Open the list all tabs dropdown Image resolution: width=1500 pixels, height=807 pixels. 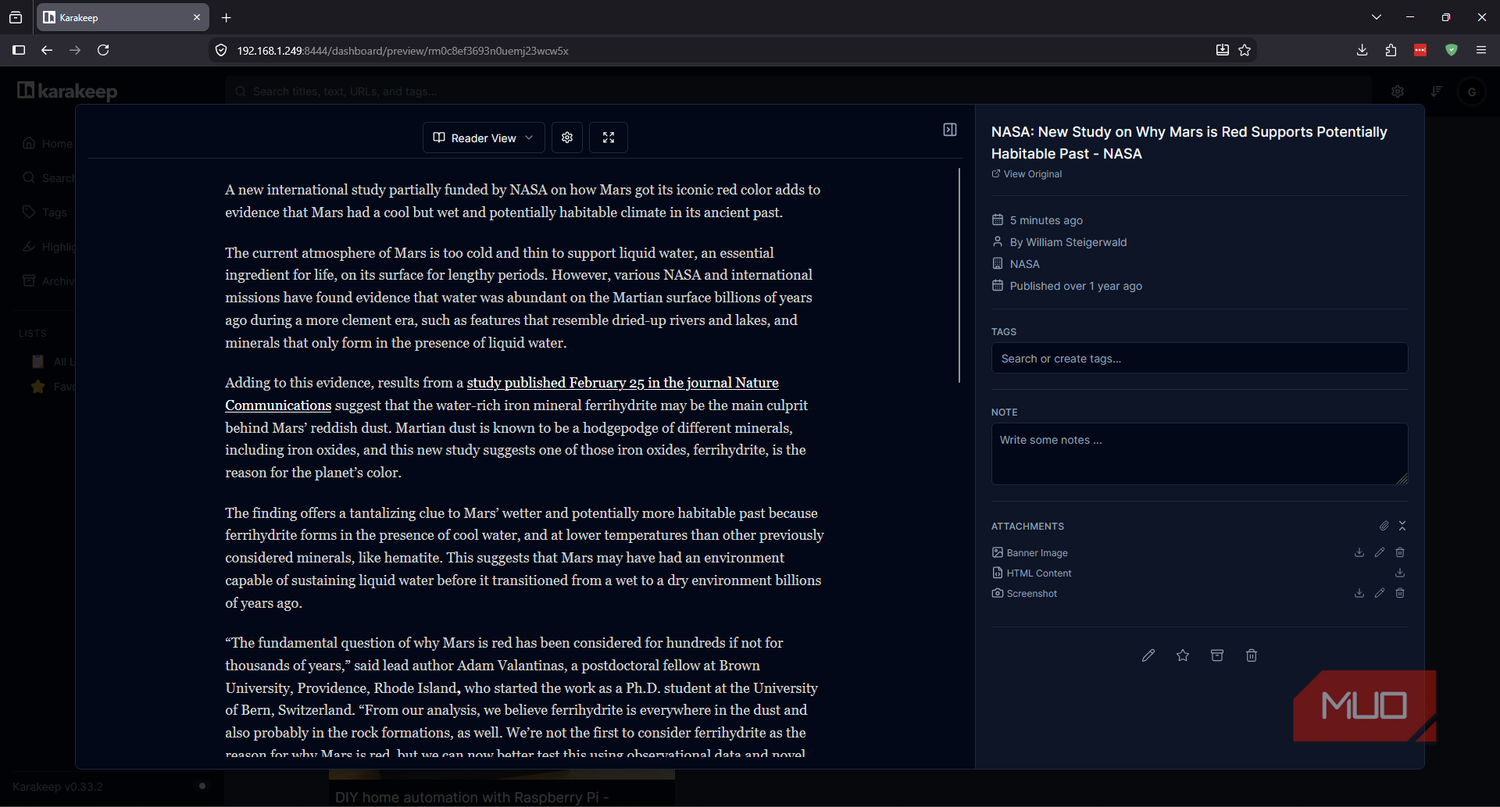[x=1377, y=17]
